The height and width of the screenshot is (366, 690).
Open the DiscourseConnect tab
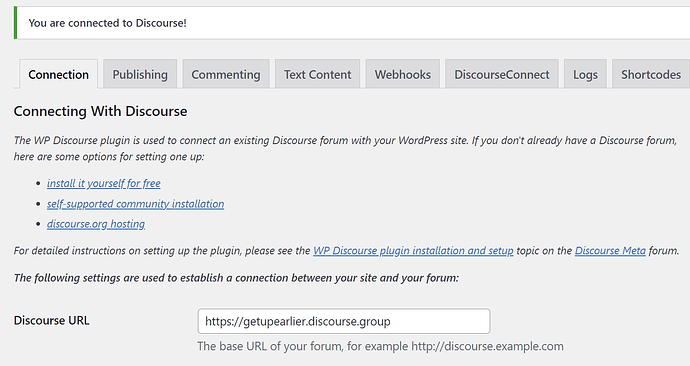[x=502, y=74]
